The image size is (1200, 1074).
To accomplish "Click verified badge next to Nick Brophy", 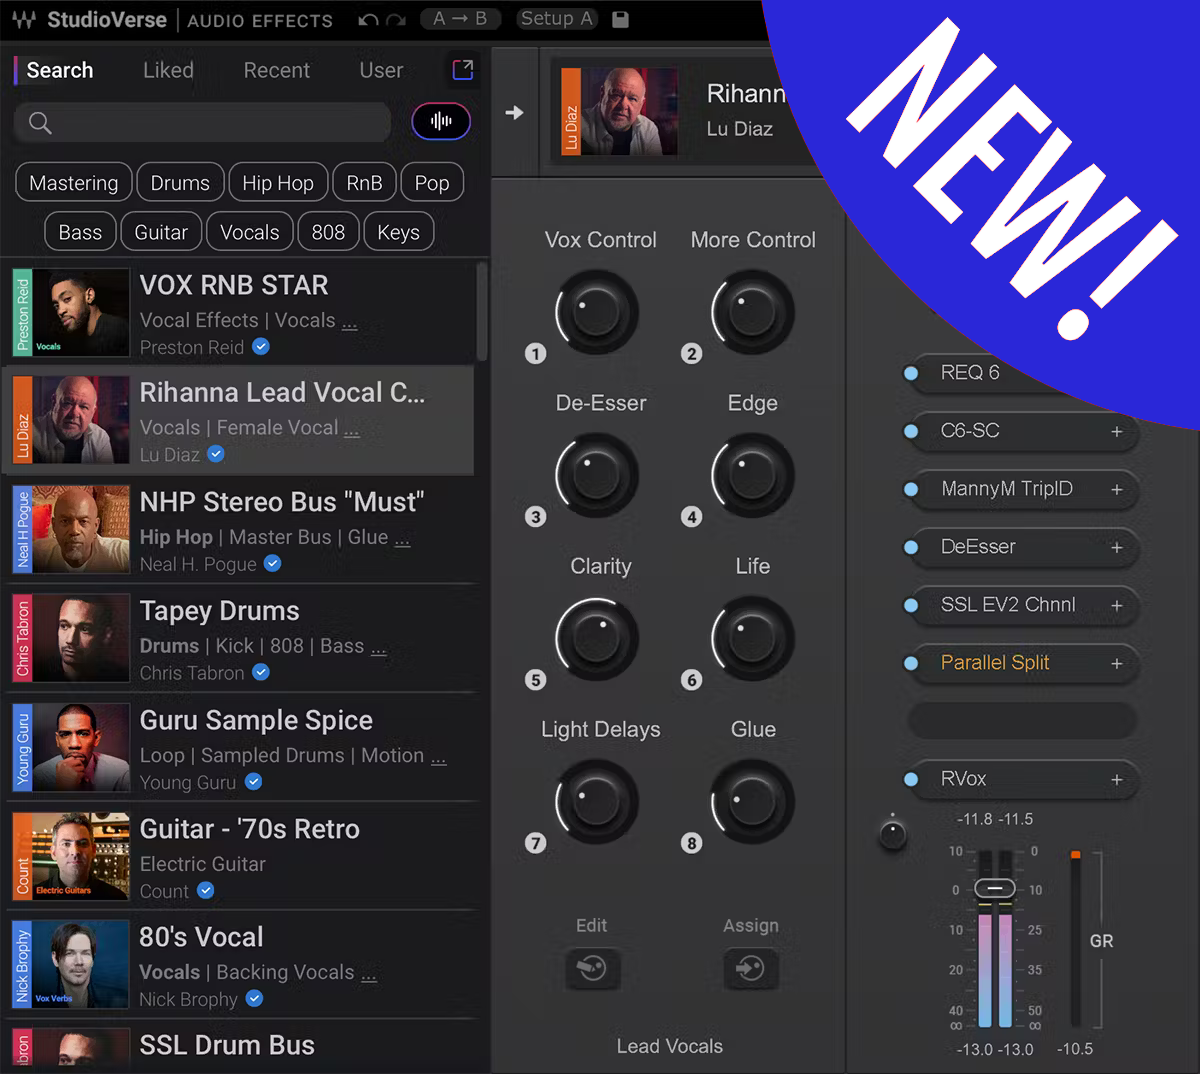I will (254, 998).
